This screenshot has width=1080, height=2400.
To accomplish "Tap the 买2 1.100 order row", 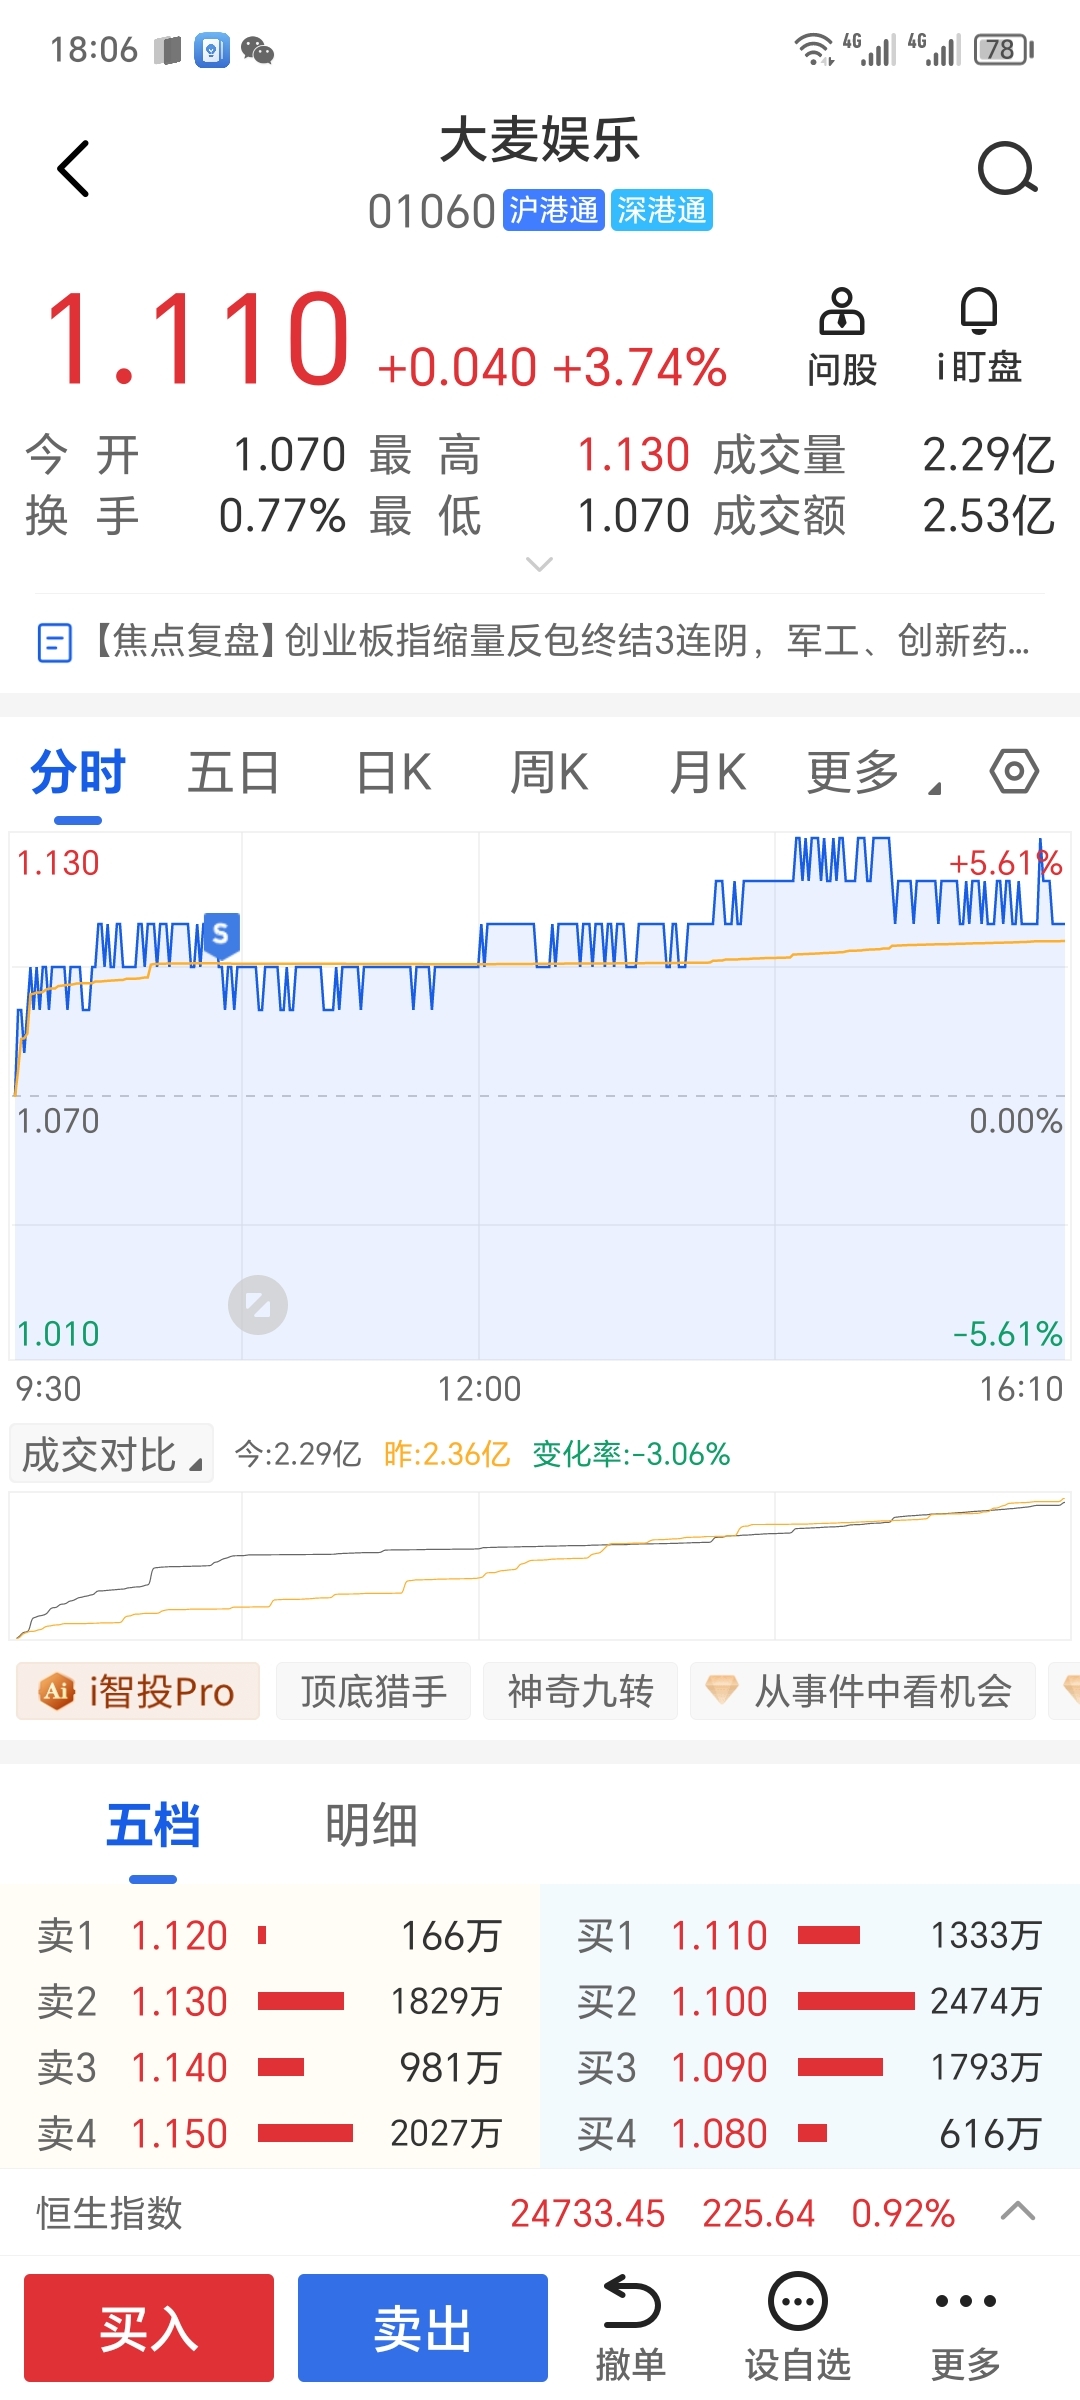I will (x=810, y=2002).
